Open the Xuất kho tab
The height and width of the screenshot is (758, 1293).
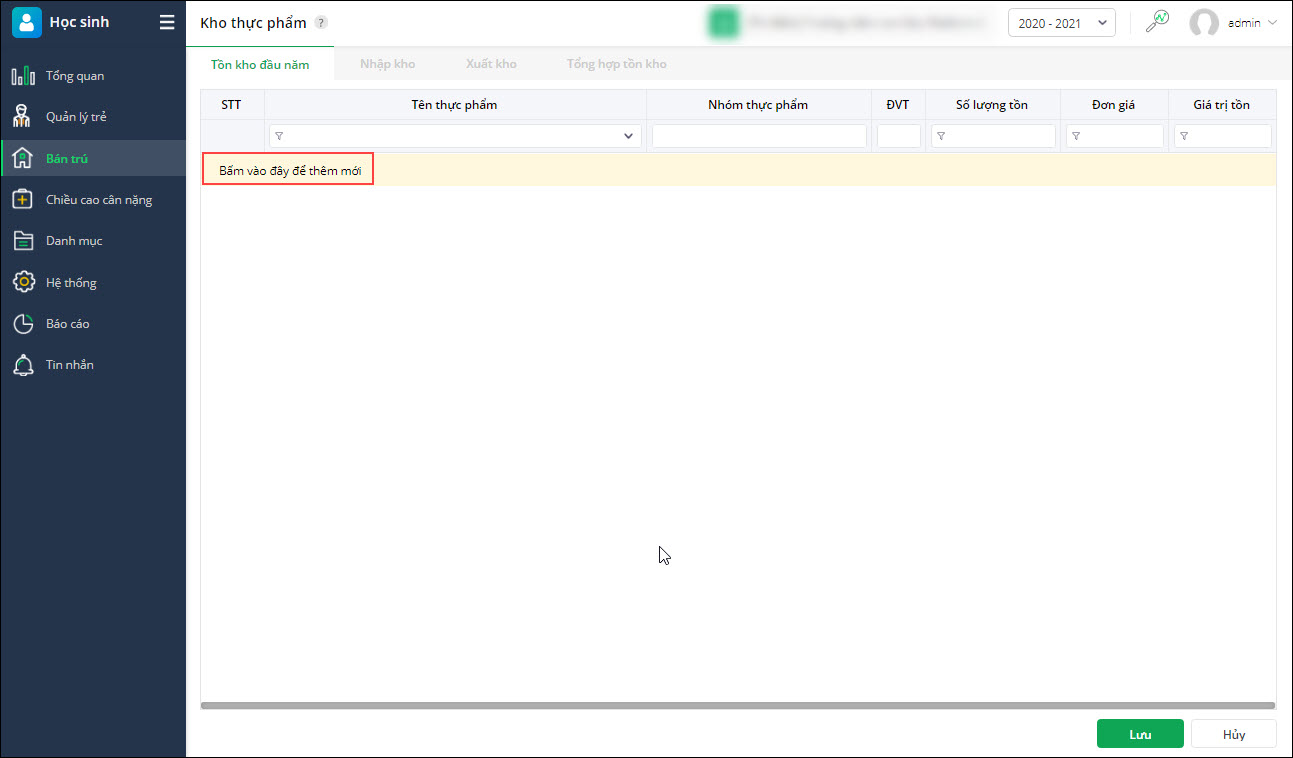coord(491,64)
